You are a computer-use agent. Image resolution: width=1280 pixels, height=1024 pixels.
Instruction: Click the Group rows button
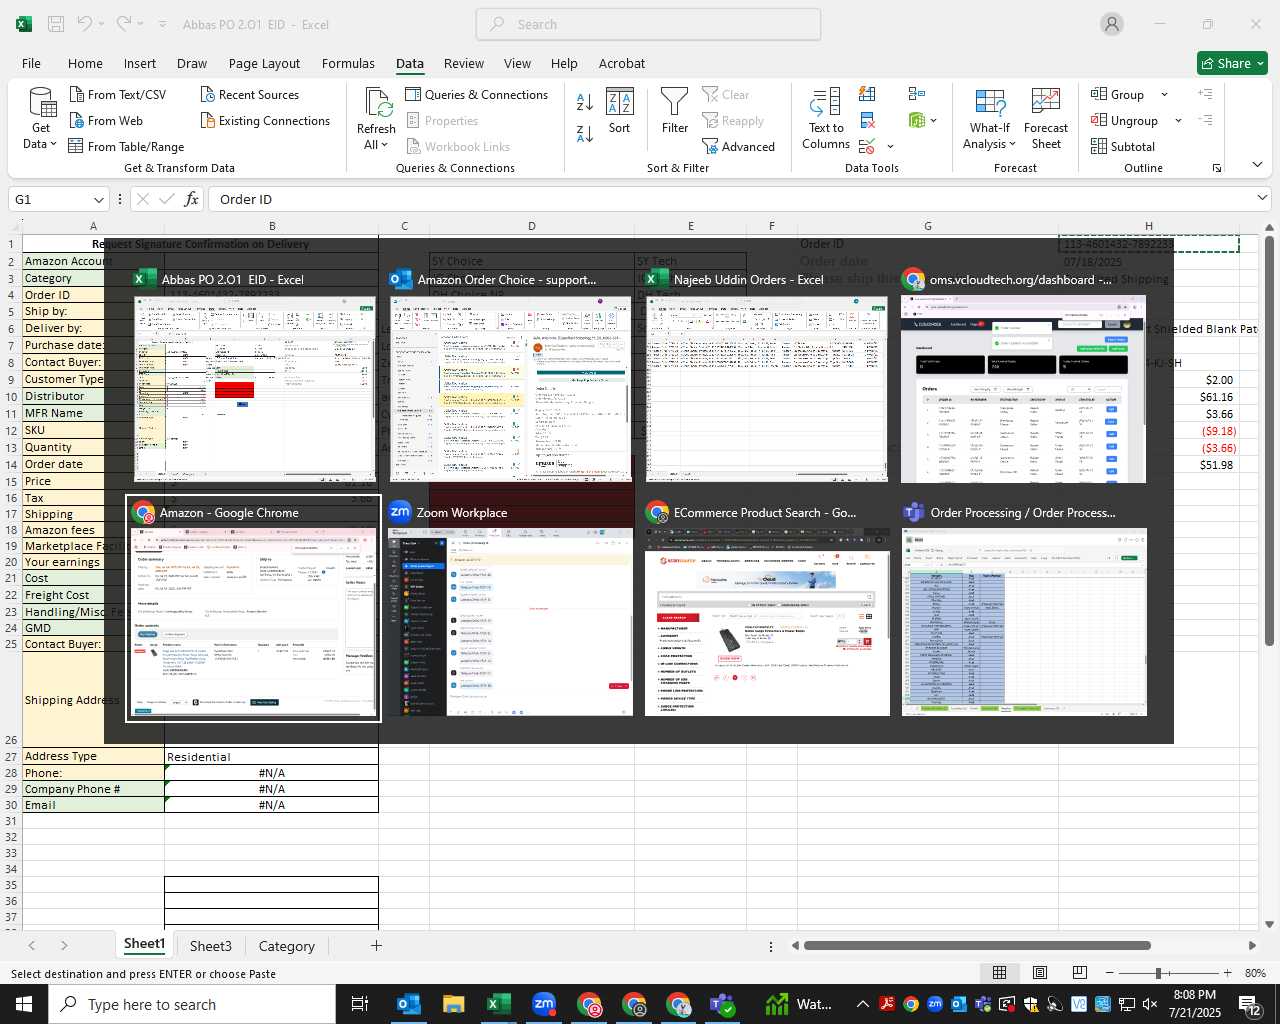click(x=1118, y=94)
